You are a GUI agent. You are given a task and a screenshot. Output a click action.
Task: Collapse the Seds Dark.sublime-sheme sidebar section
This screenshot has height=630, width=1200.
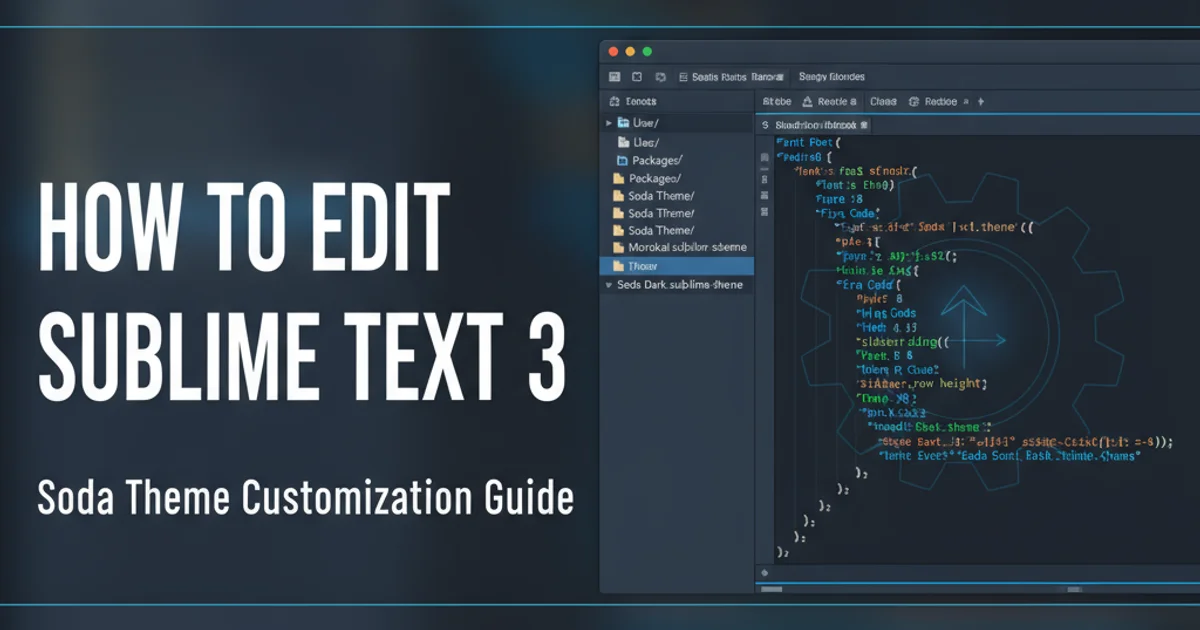(607, 285)
